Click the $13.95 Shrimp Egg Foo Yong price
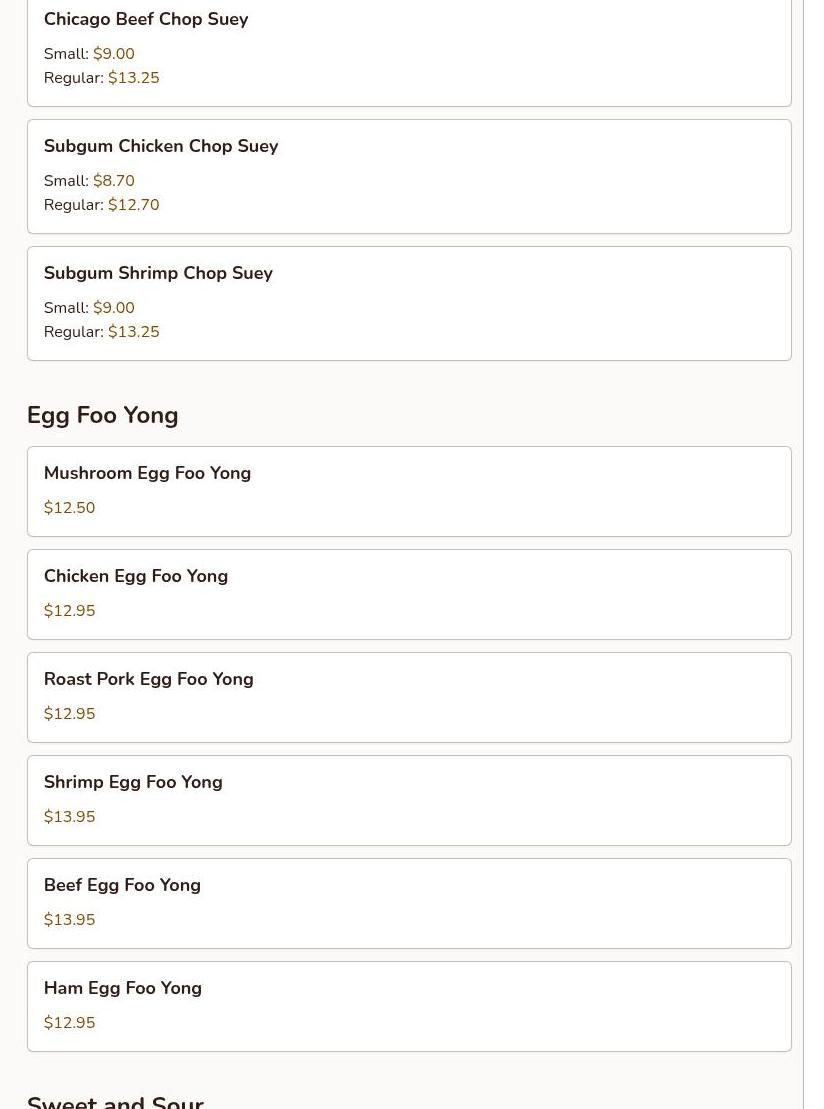Screen dimensions: 824x1109 pos(69,817)
